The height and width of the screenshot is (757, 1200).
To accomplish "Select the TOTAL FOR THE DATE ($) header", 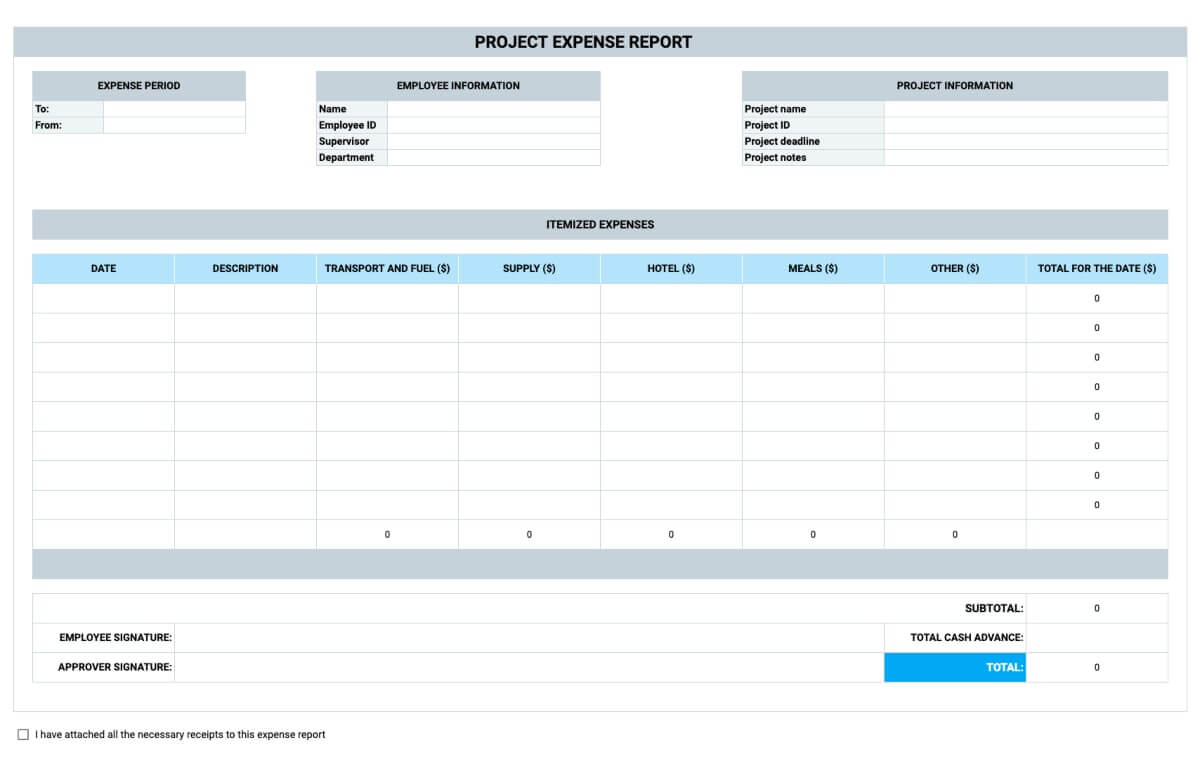I will point(1097,269).
